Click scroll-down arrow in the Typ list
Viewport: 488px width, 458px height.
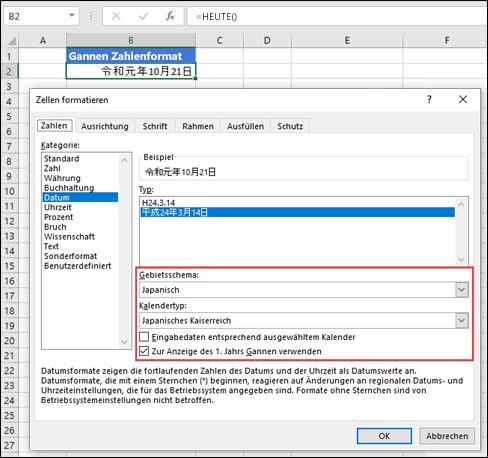461,259
